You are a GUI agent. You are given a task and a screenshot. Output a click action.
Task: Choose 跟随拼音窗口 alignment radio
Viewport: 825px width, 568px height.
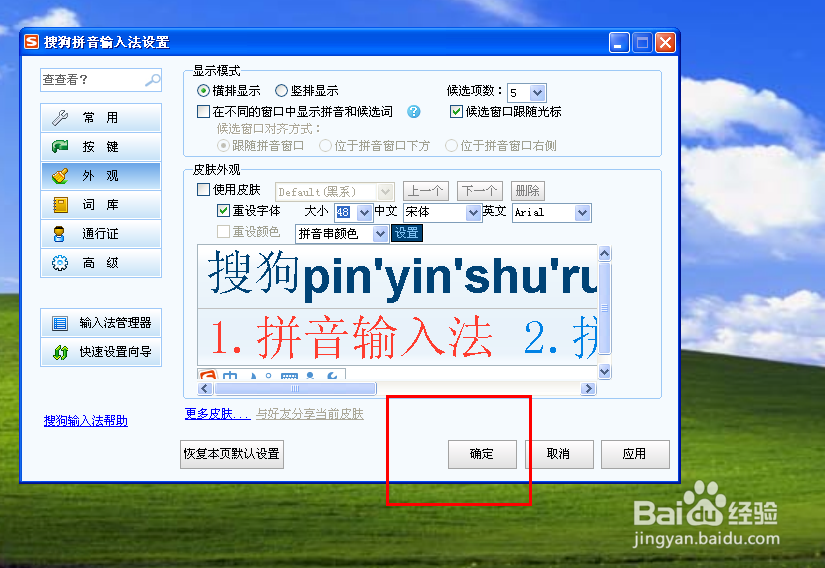tap(224, 146)
